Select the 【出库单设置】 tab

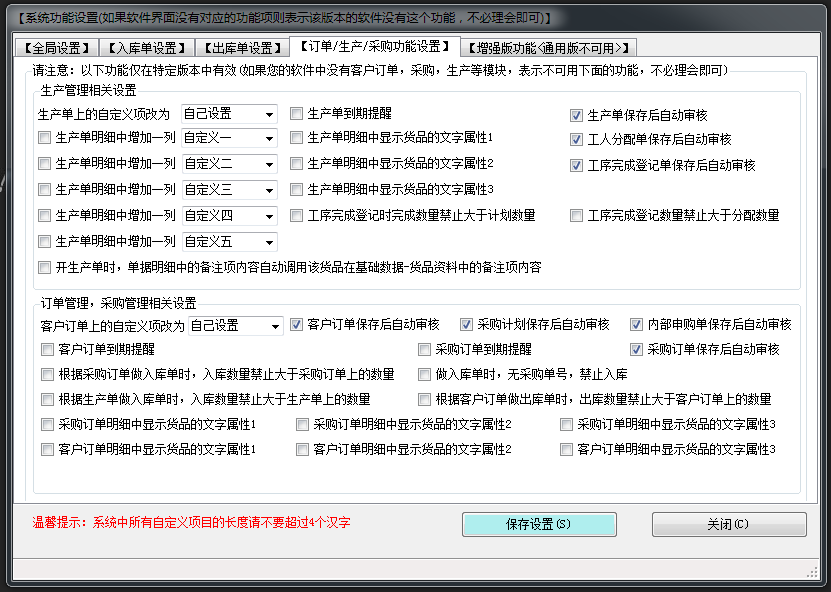click(240, 48)
